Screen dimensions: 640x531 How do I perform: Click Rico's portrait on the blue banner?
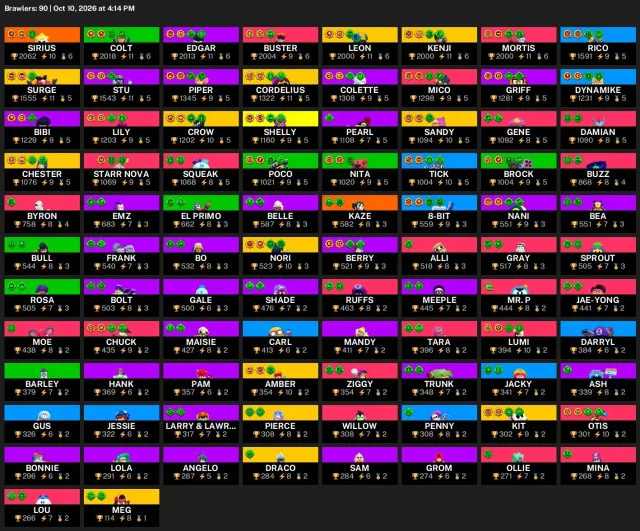point(598,37)
